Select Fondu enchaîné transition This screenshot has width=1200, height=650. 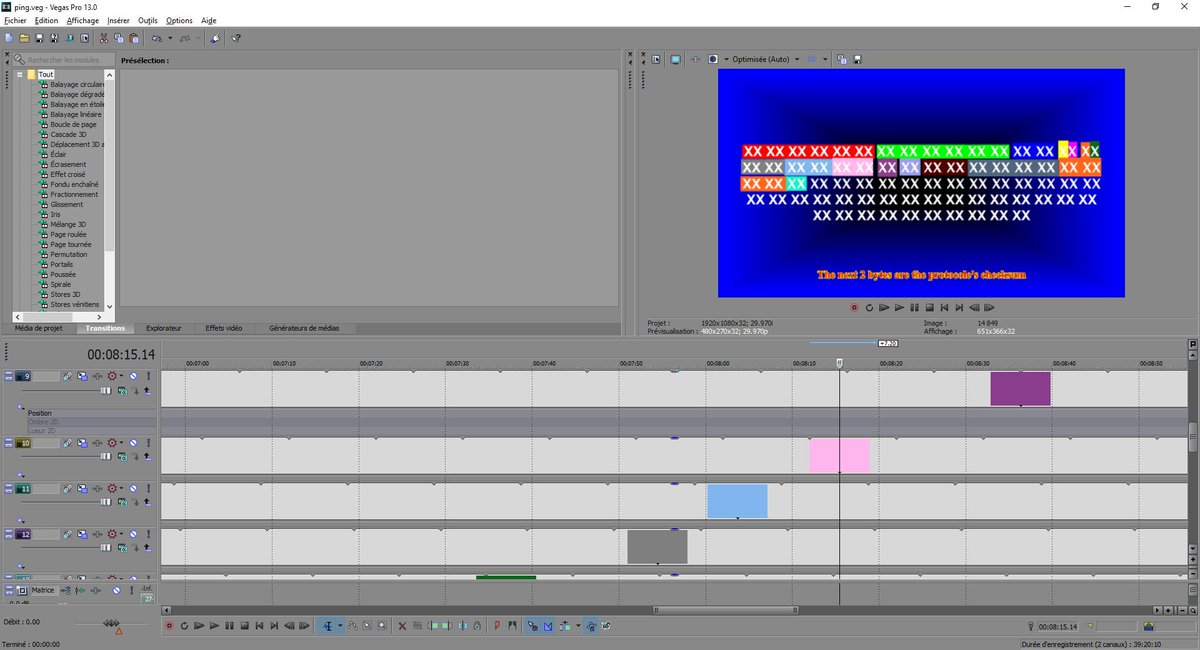click(x=74, y=184)
